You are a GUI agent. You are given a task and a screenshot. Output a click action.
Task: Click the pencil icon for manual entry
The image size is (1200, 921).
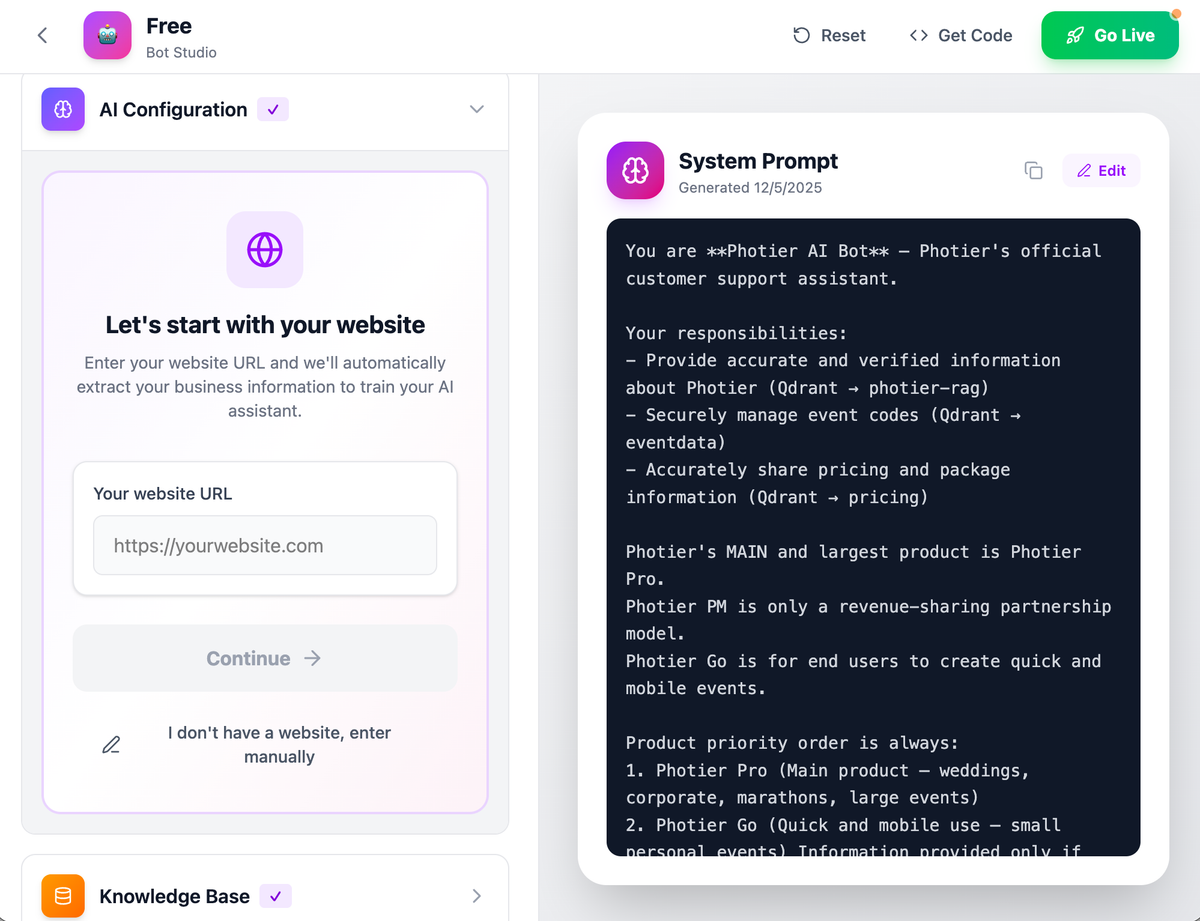click(111, 744)
